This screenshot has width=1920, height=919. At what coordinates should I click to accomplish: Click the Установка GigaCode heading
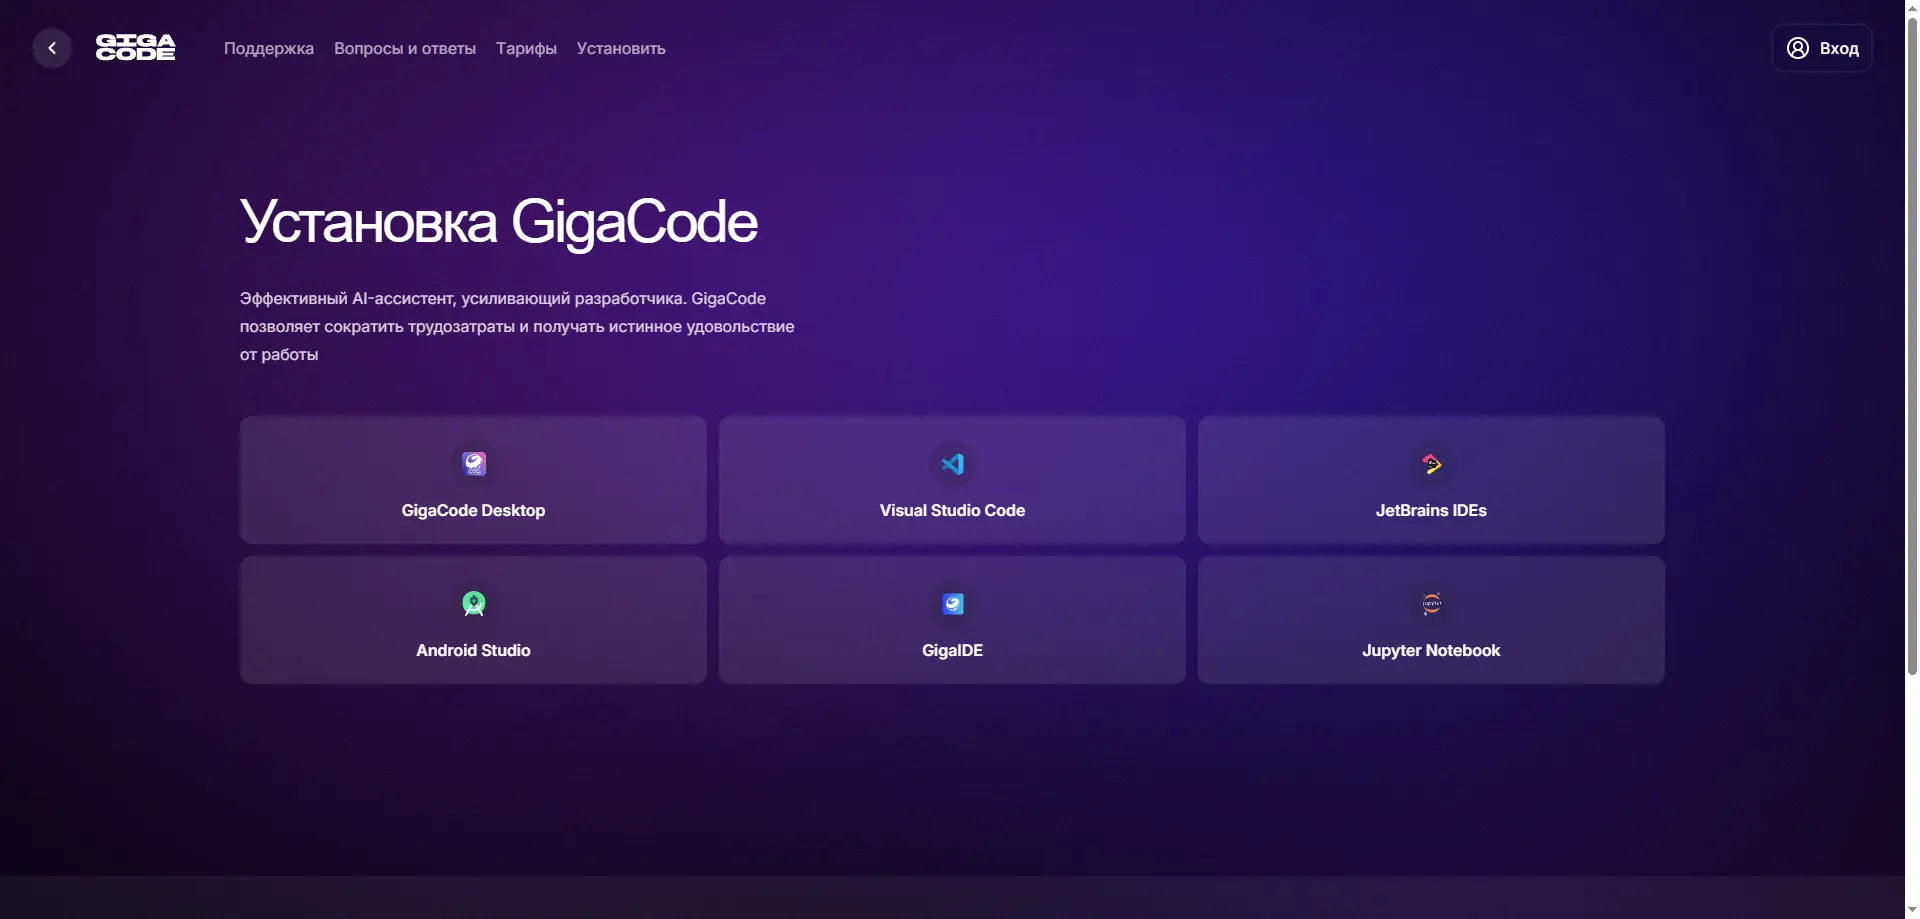click(498, 221)
